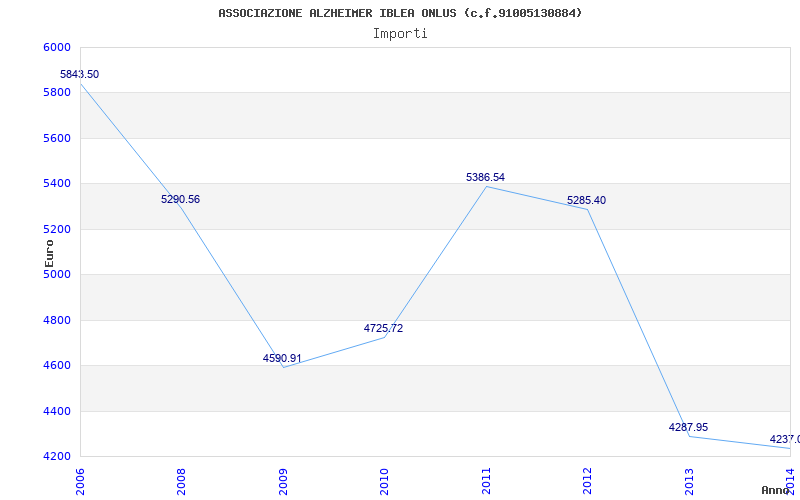Click the data label 4287.95
Screen dimensions: 800x500
coord(688,428)
